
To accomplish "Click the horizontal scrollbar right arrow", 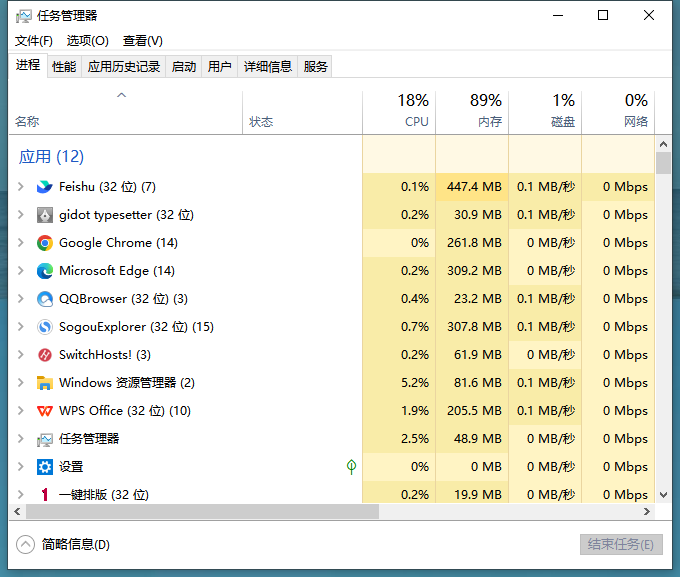I will click(647, 511).
